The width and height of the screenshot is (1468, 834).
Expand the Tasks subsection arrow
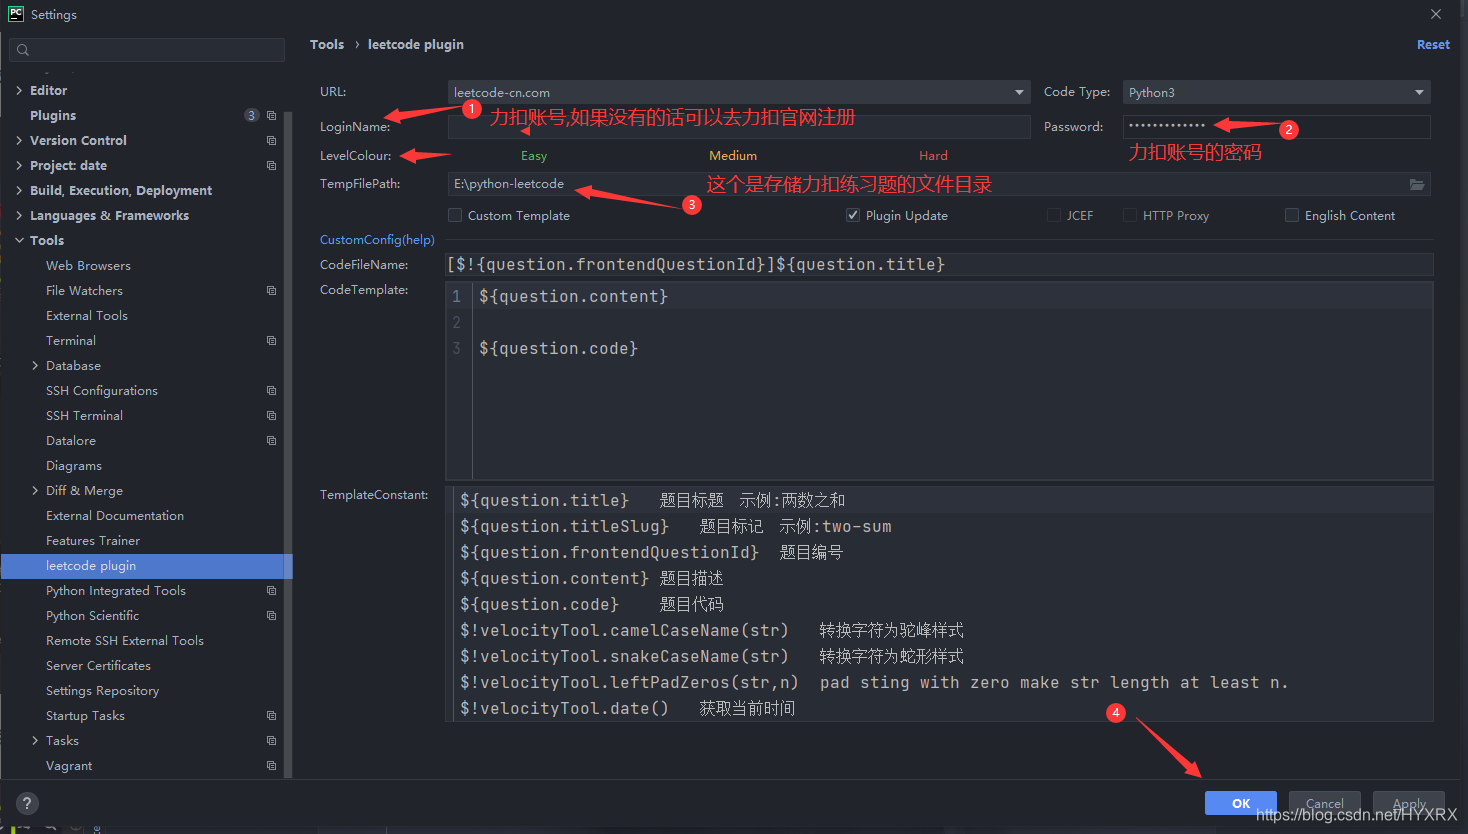[x=35, y=741]
